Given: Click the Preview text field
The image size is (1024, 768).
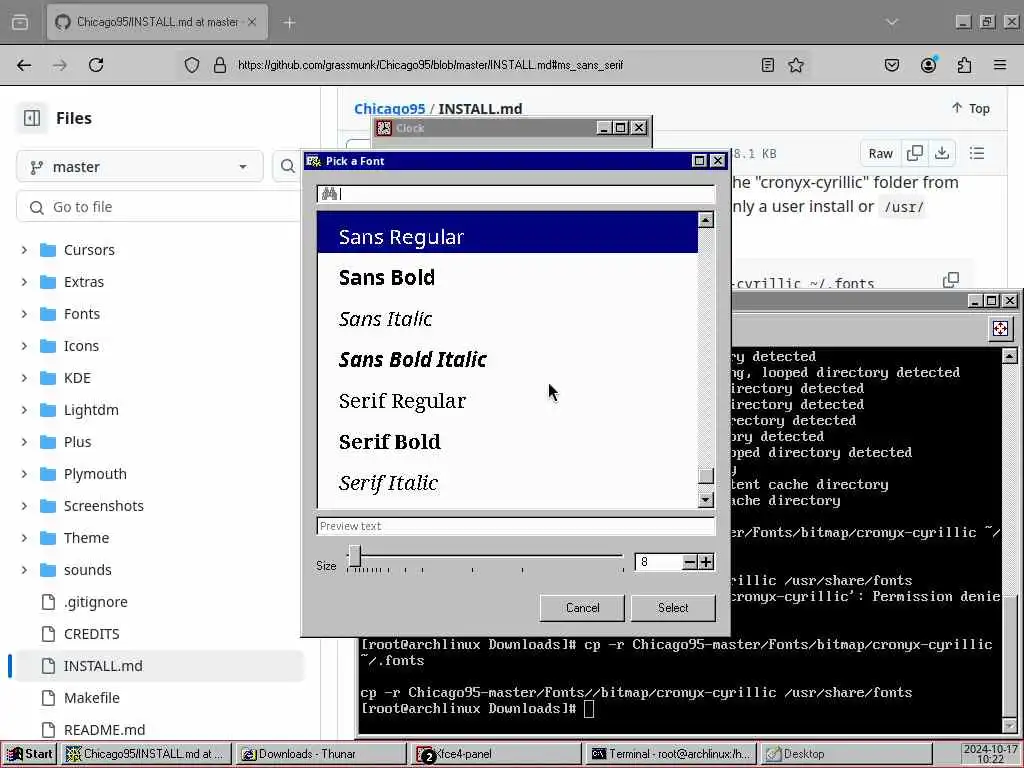Looking at the screenshot, I should click(516, 526).
